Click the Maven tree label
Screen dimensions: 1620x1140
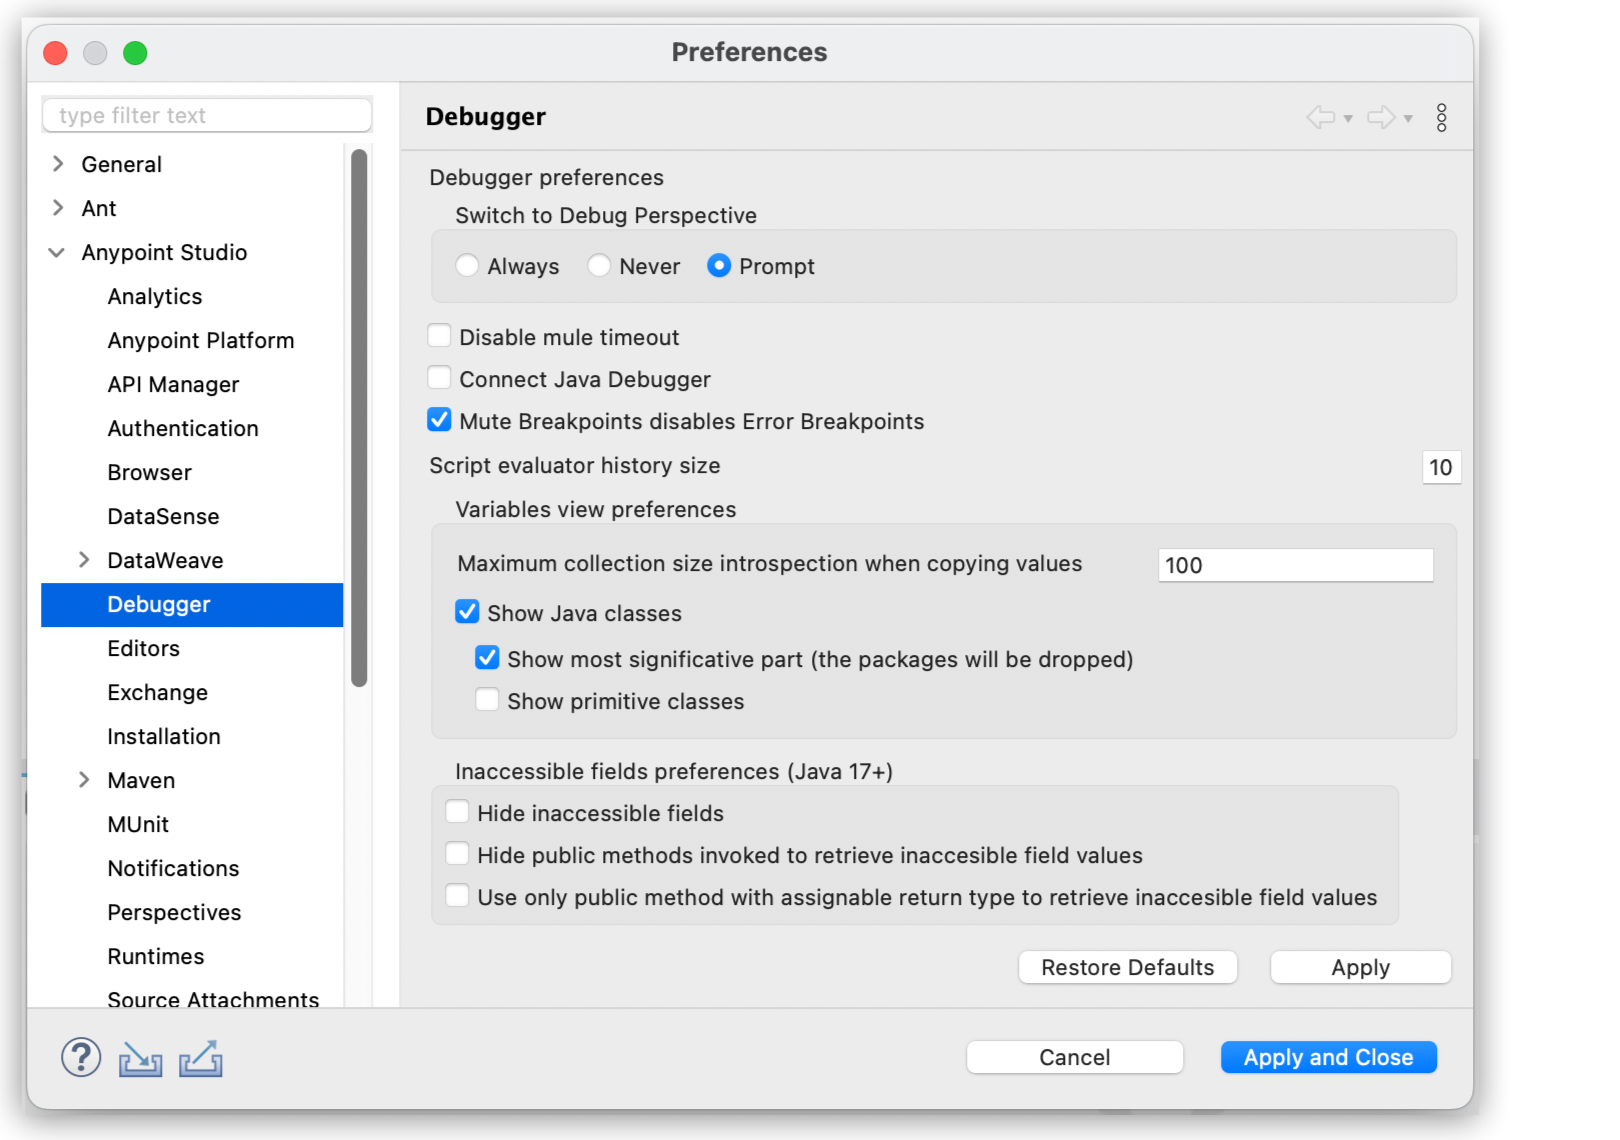point(142,781)
